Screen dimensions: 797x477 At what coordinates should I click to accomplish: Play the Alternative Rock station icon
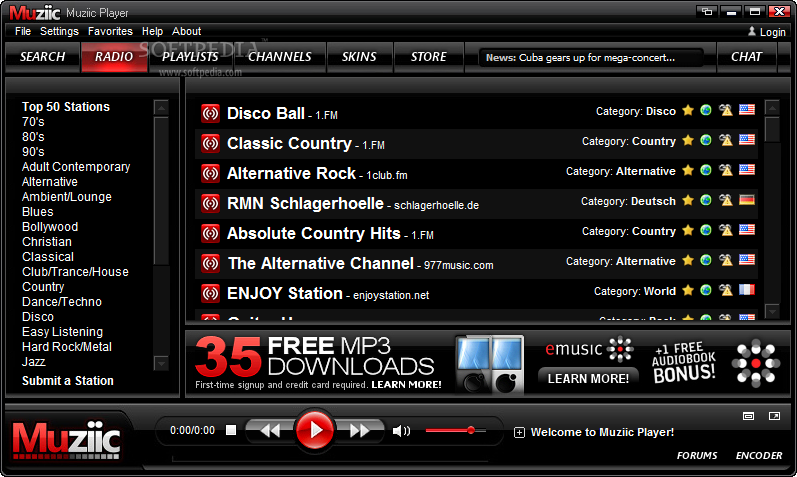pos(210,173)
